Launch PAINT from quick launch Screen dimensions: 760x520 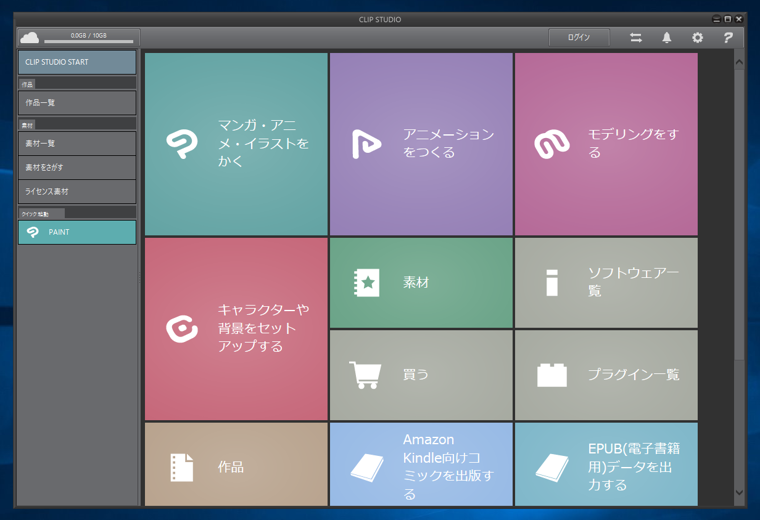point(77,232)
